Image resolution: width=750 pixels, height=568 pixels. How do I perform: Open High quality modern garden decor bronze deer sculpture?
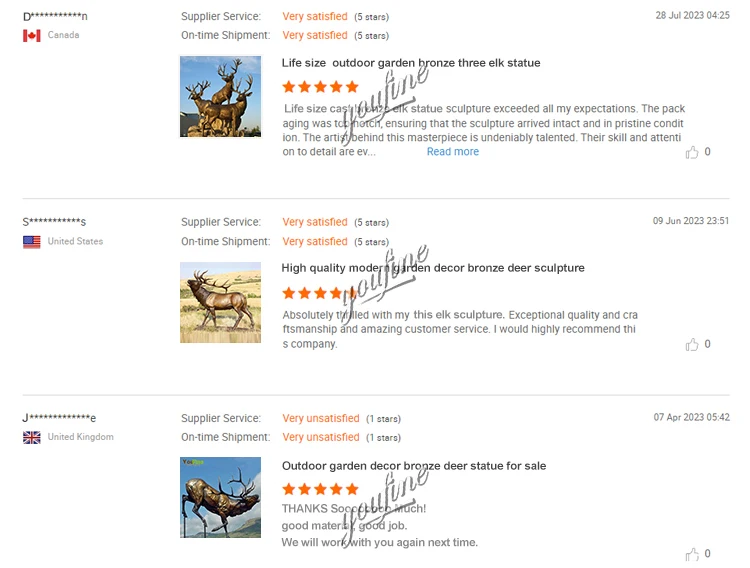pos(433,268)
